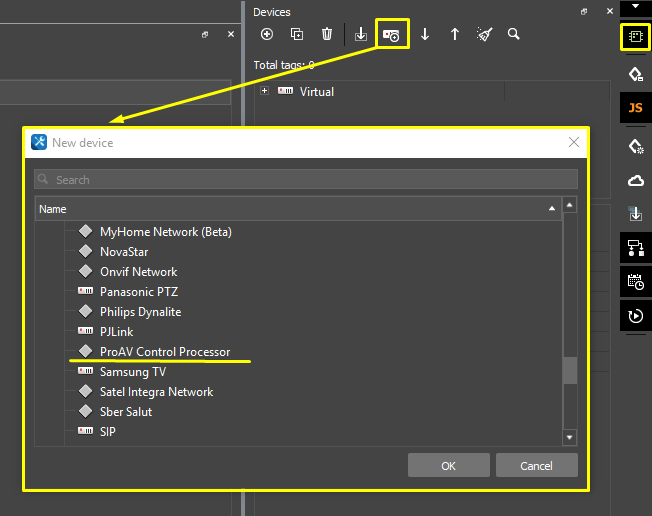The image size is (652, 516).
Task: Click the Cancel button
Action: (537, 465)
